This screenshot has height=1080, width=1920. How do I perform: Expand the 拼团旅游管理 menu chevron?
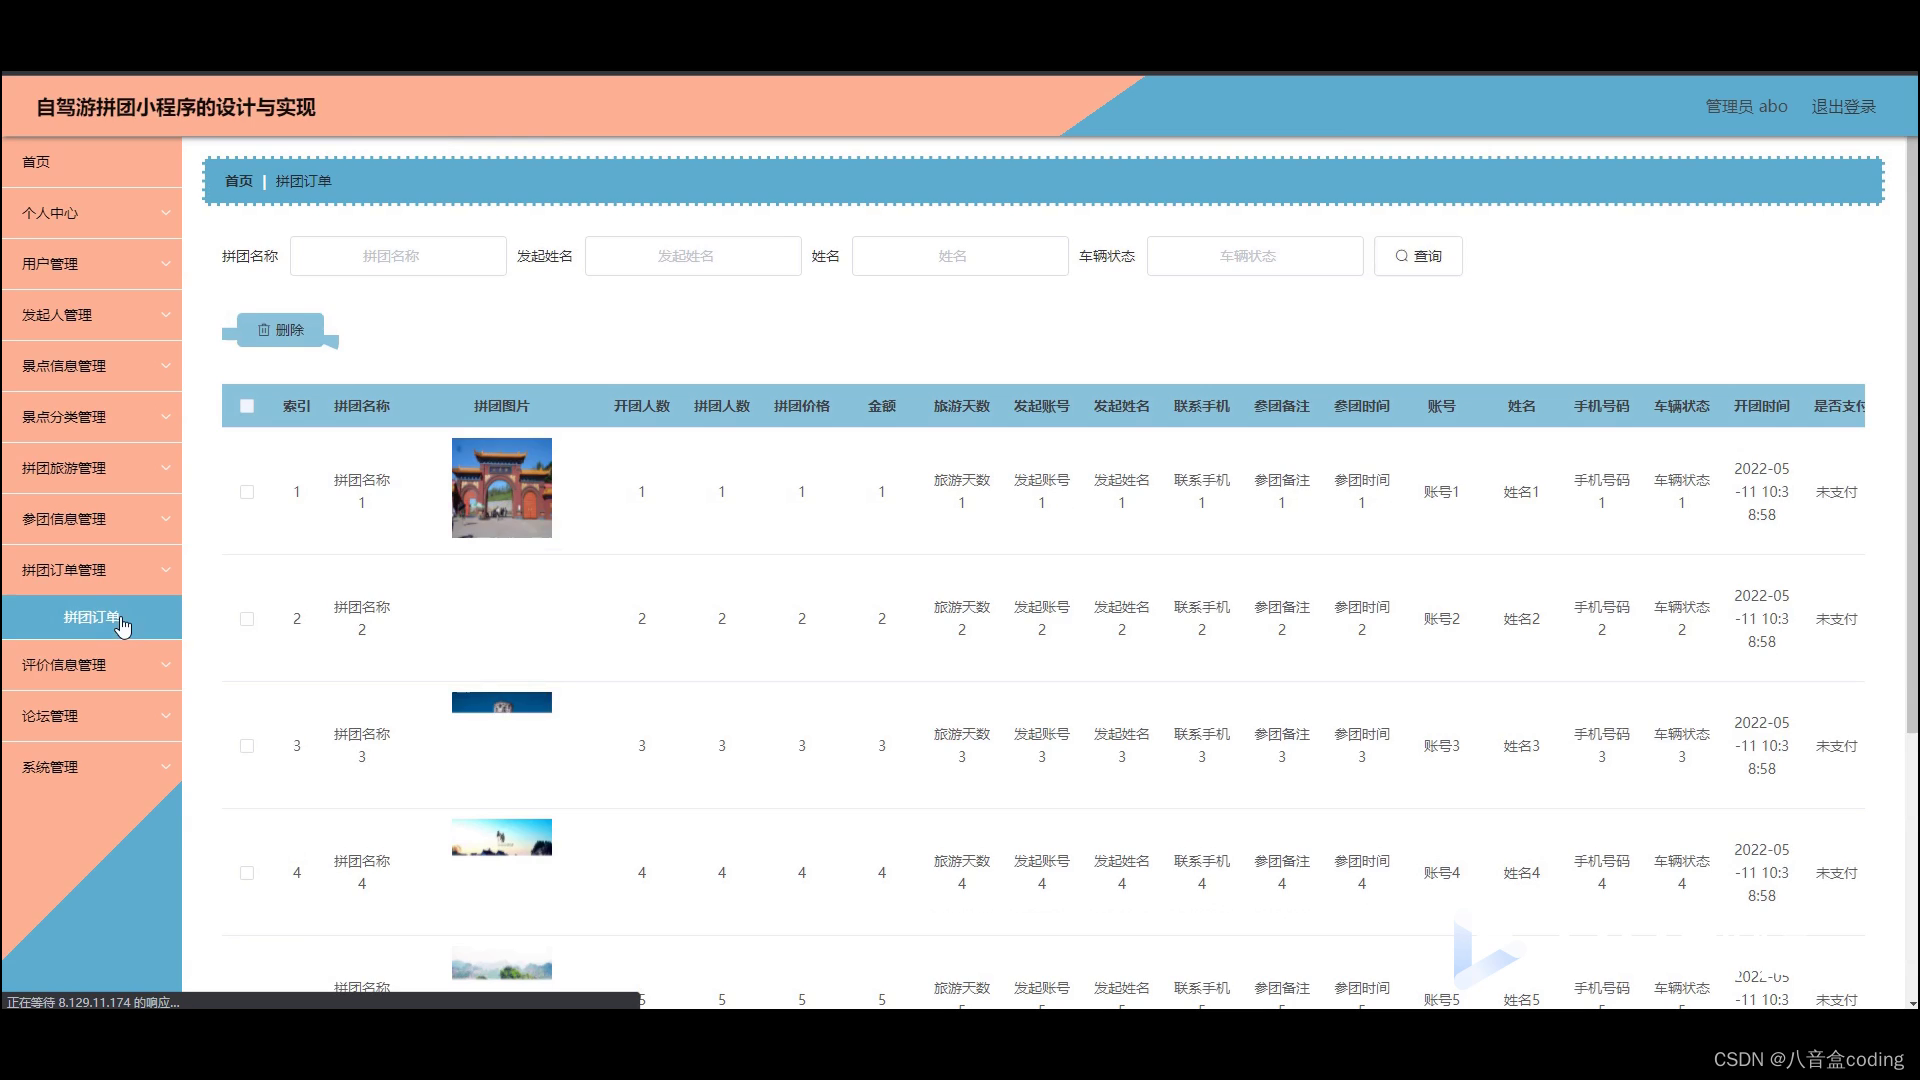(x=166, y=468)
